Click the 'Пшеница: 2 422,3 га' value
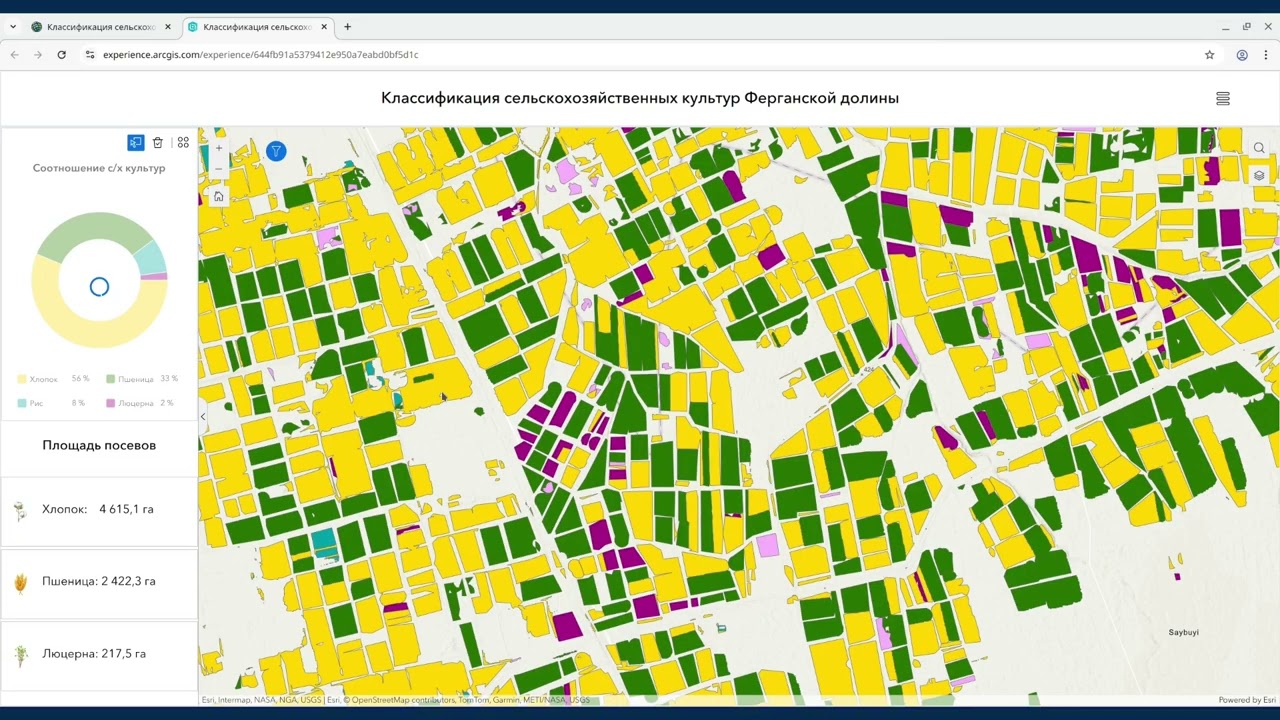Viewport: 1280px width, 720px height. (x=99, y=581)
